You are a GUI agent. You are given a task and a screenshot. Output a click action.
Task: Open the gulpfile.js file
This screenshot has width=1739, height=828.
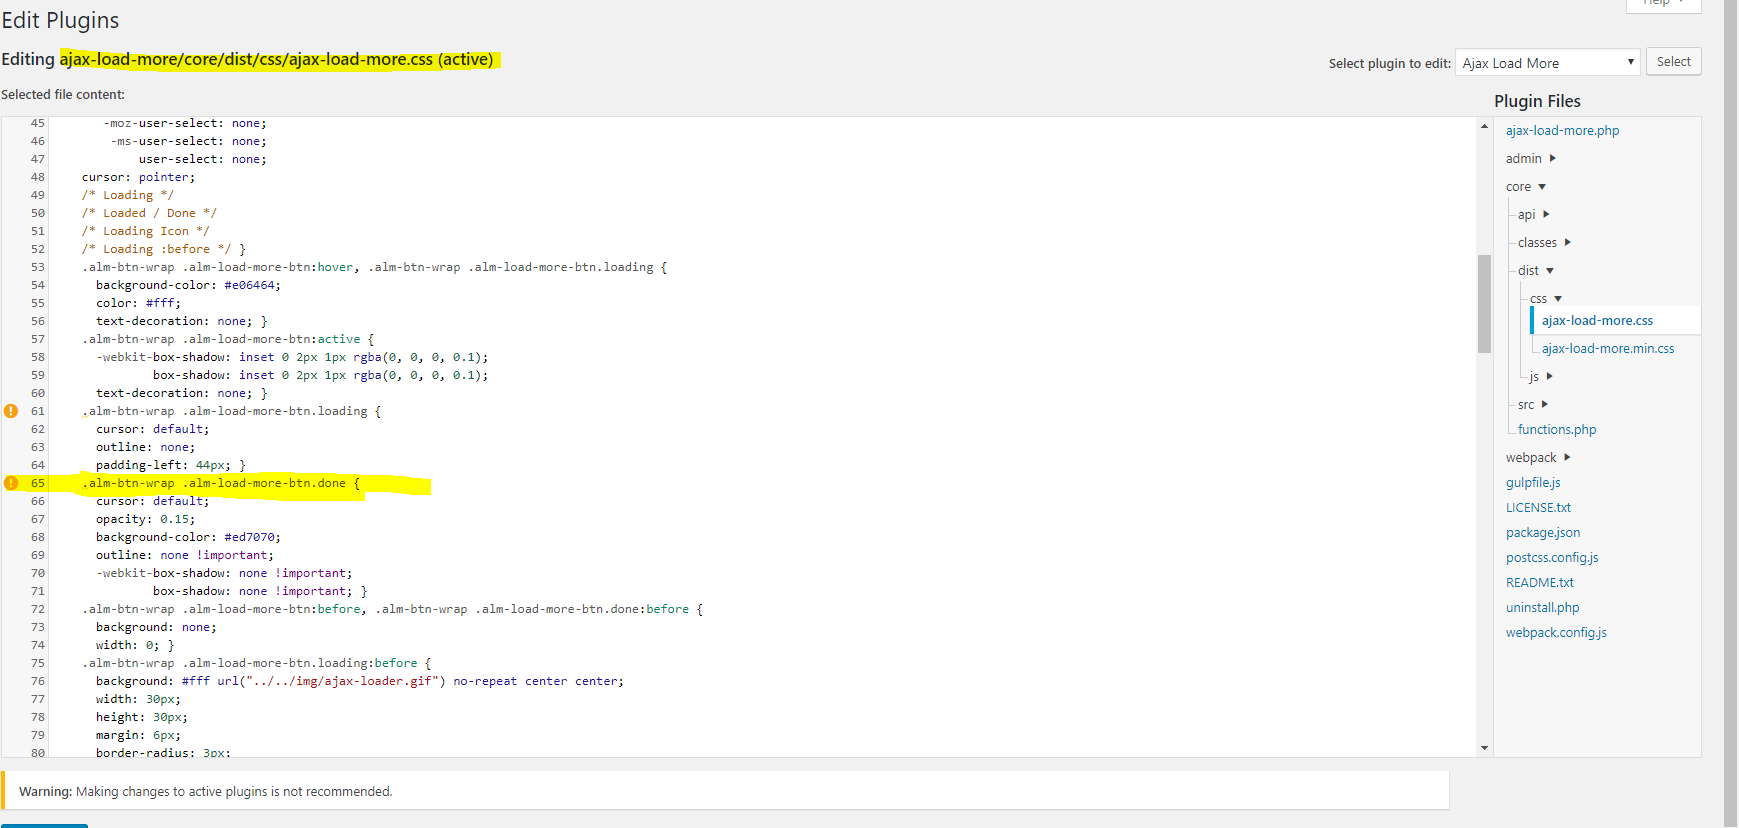tap(1533, 483)
